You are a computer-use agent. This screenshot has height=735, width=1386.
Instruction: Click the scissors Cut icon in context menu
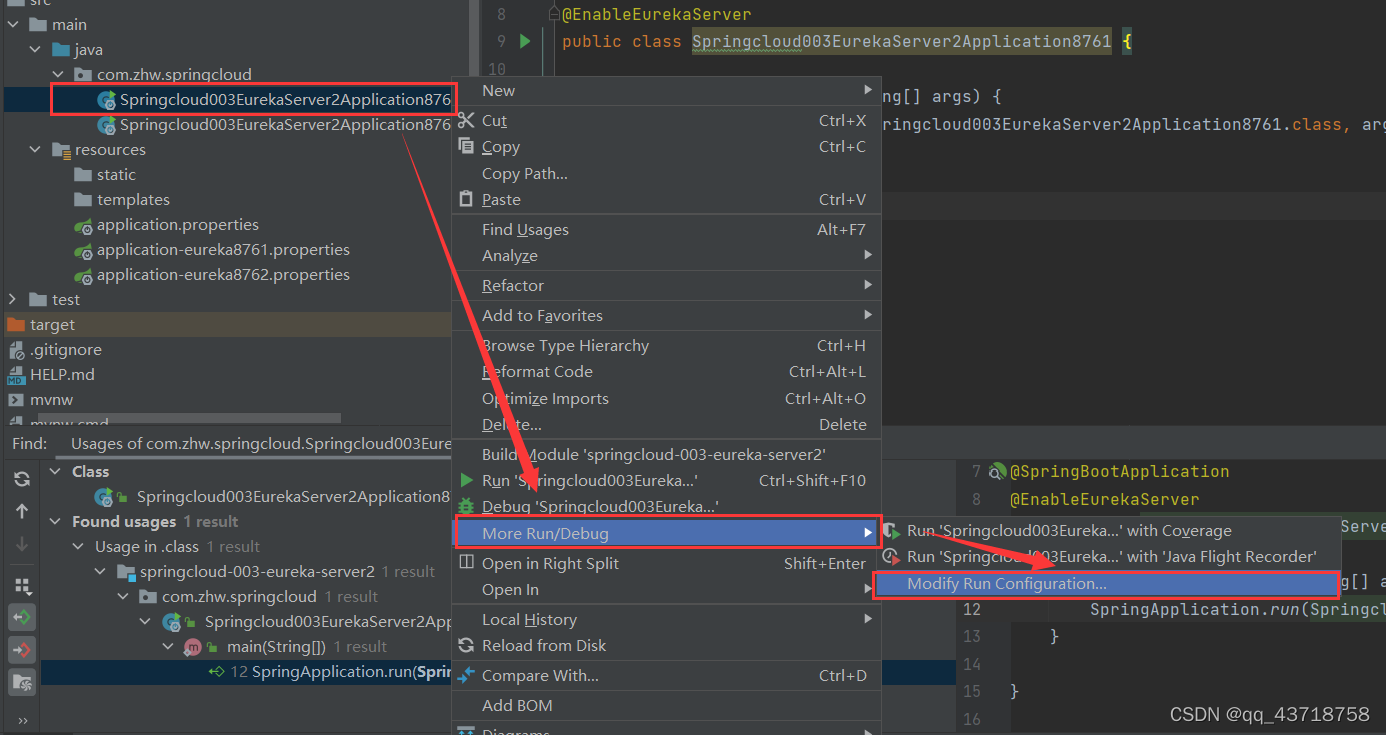[466, 120]
